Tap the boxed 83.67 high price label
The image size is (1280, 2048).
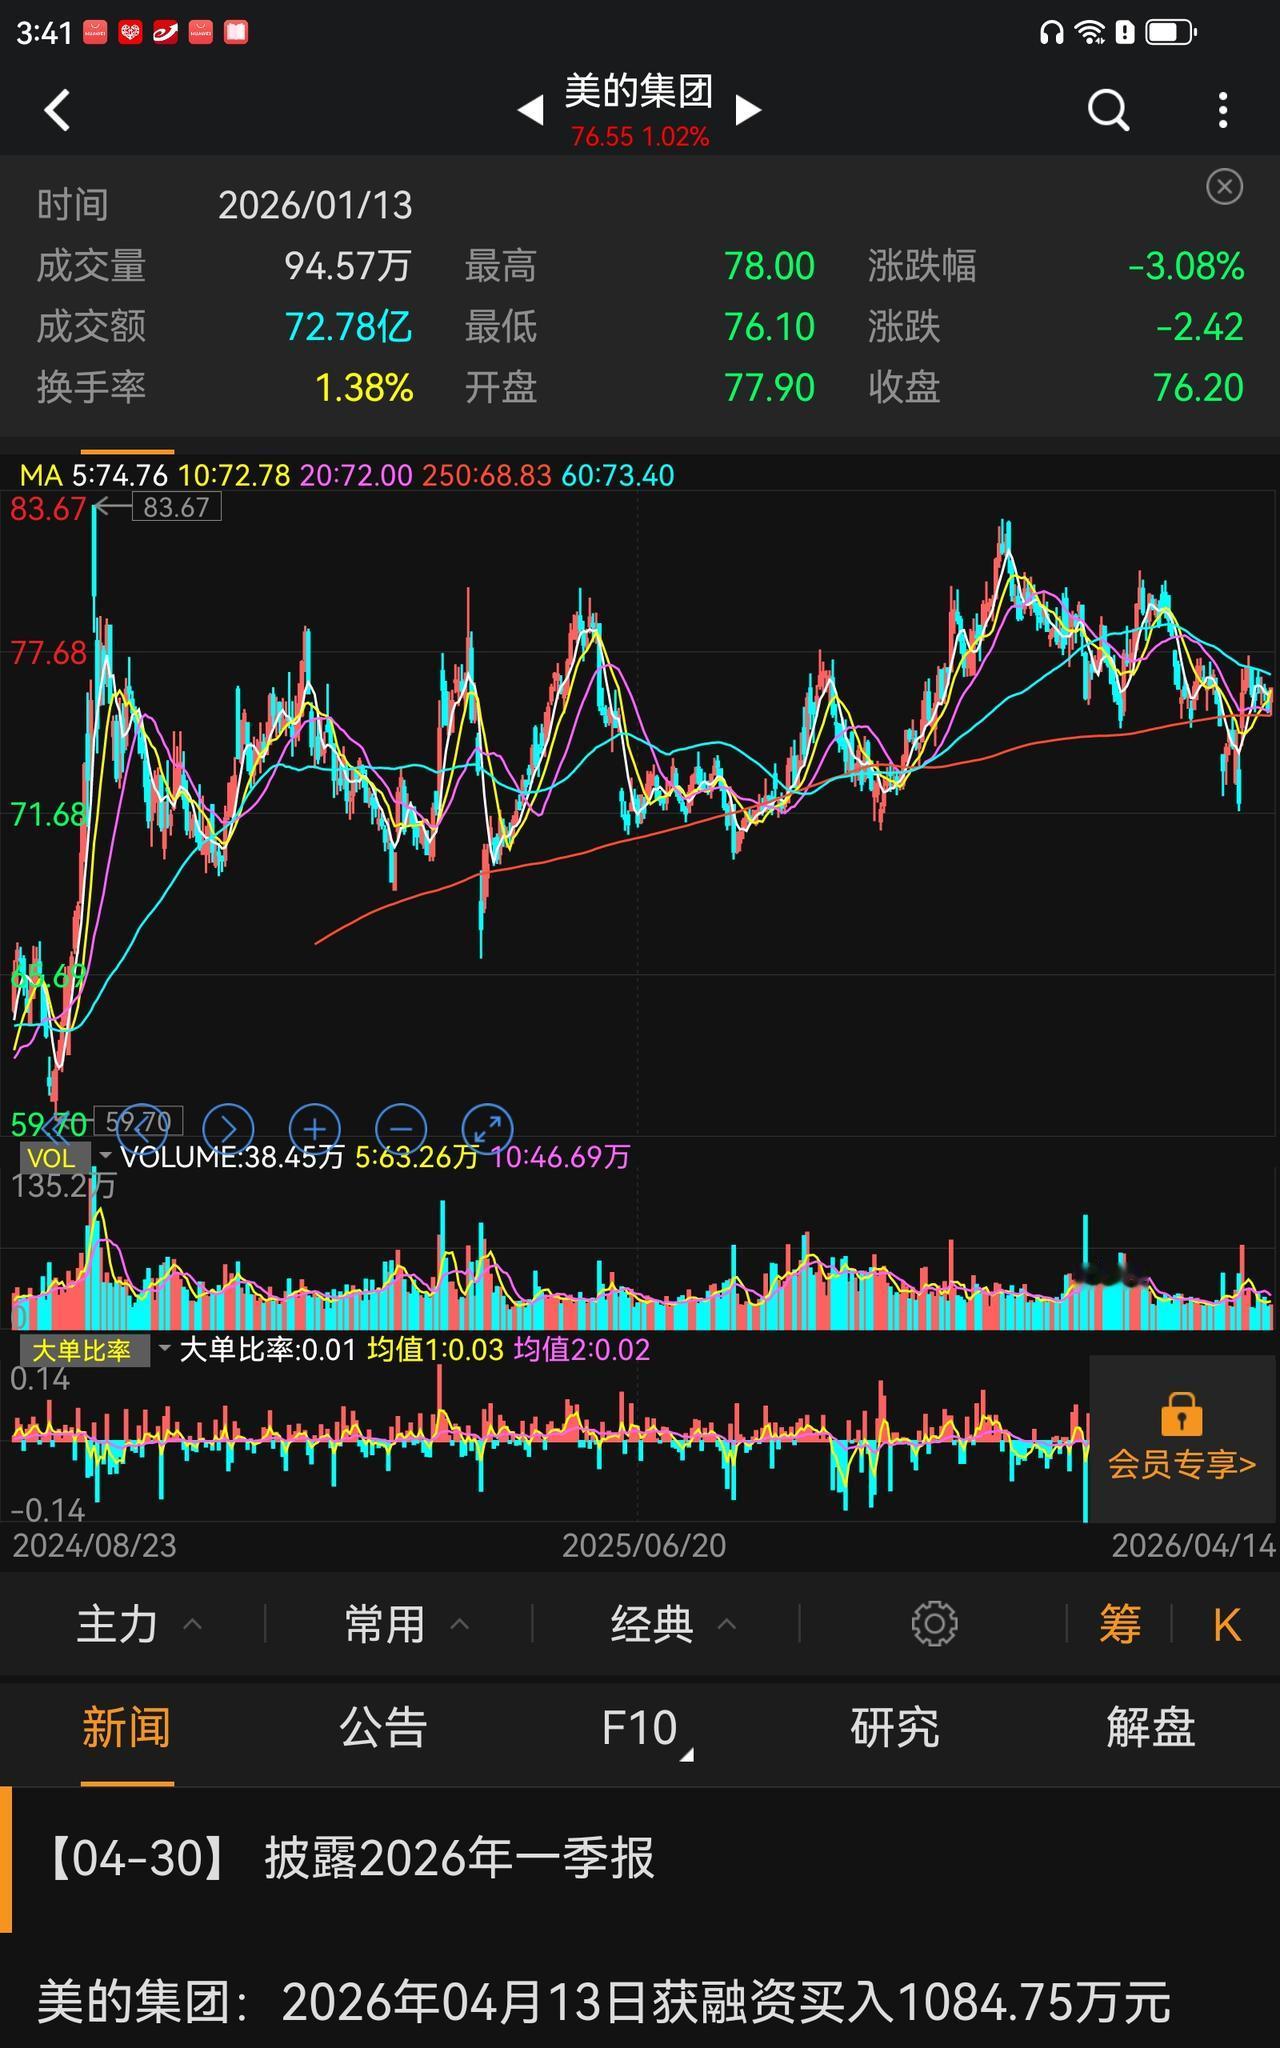176,508
